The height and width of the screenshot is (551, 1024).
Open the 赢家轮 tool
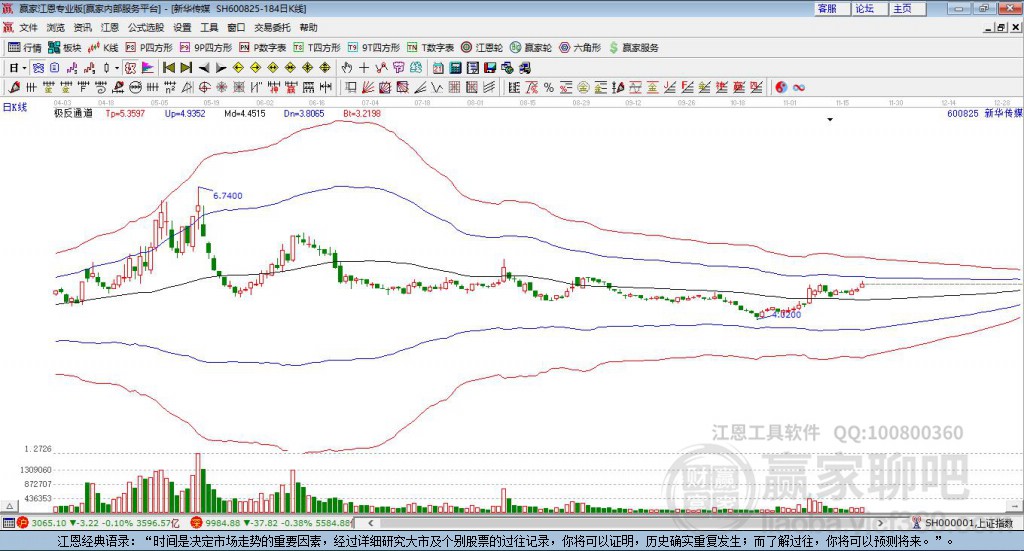(x=531, y=48)
